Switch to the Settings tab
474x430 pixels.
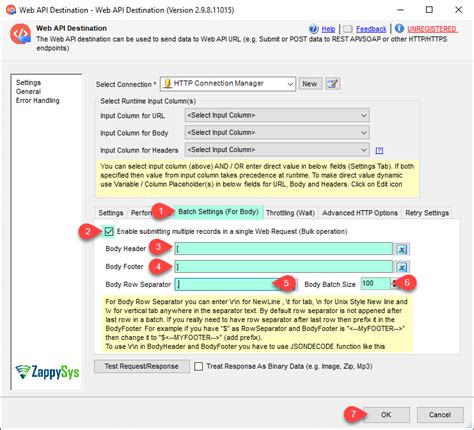pyautogui.click(x=111, y=213)
